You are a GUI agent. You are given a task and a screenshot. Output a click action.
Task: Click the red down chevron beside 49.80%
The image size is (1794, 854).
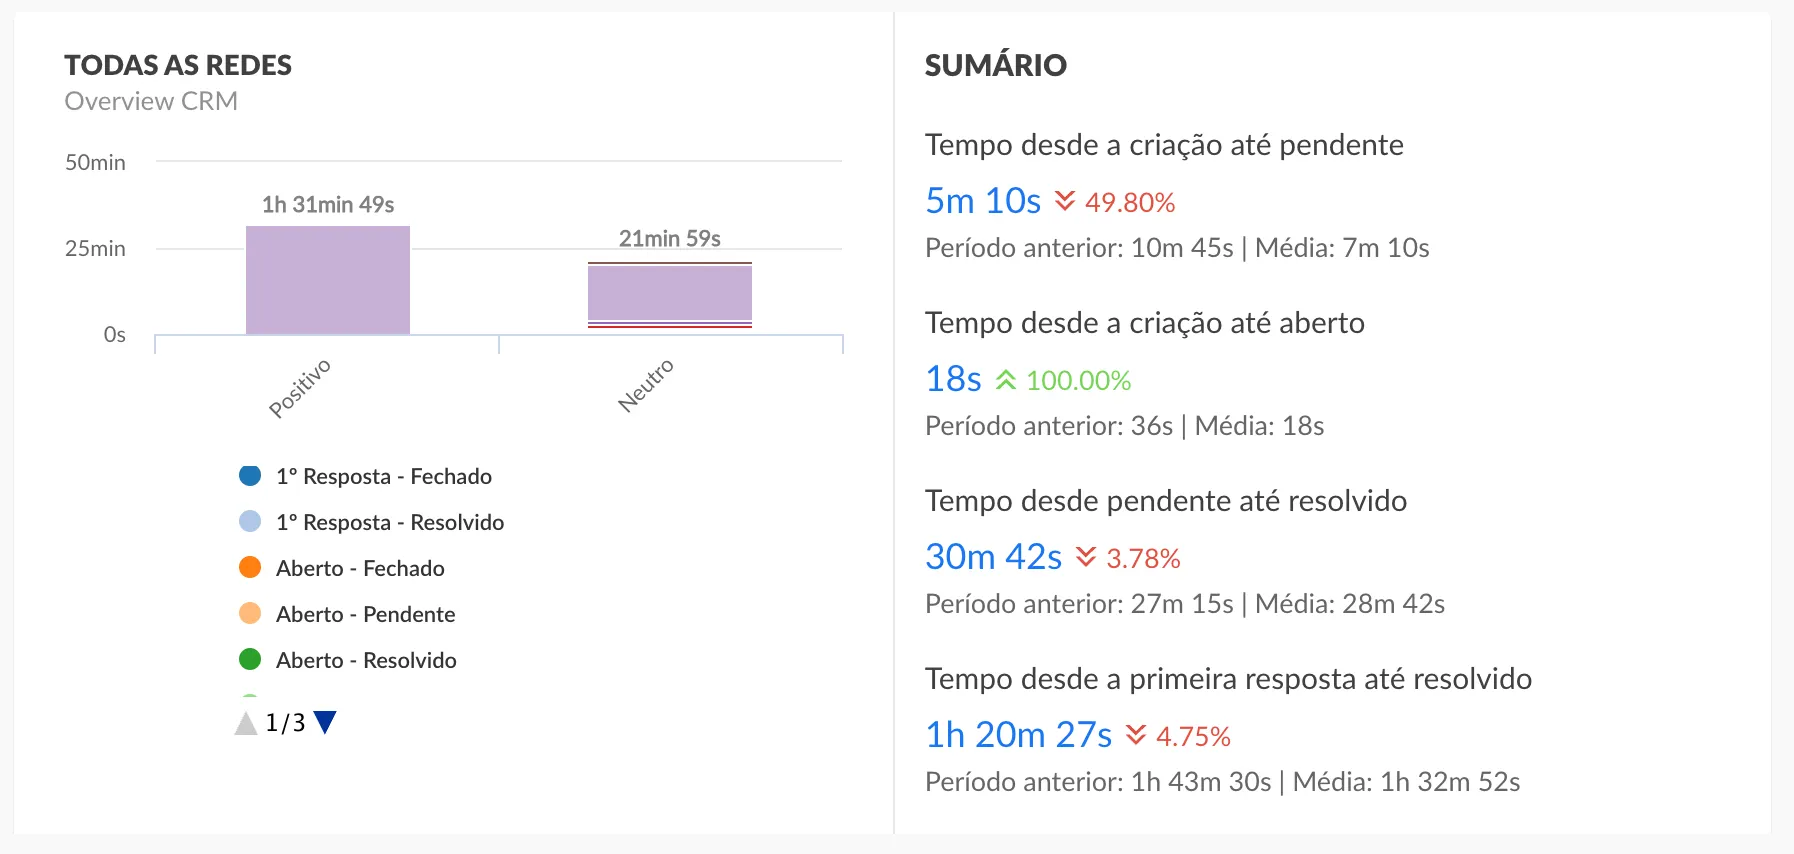pyautogui.click(x=1065, y=201)
